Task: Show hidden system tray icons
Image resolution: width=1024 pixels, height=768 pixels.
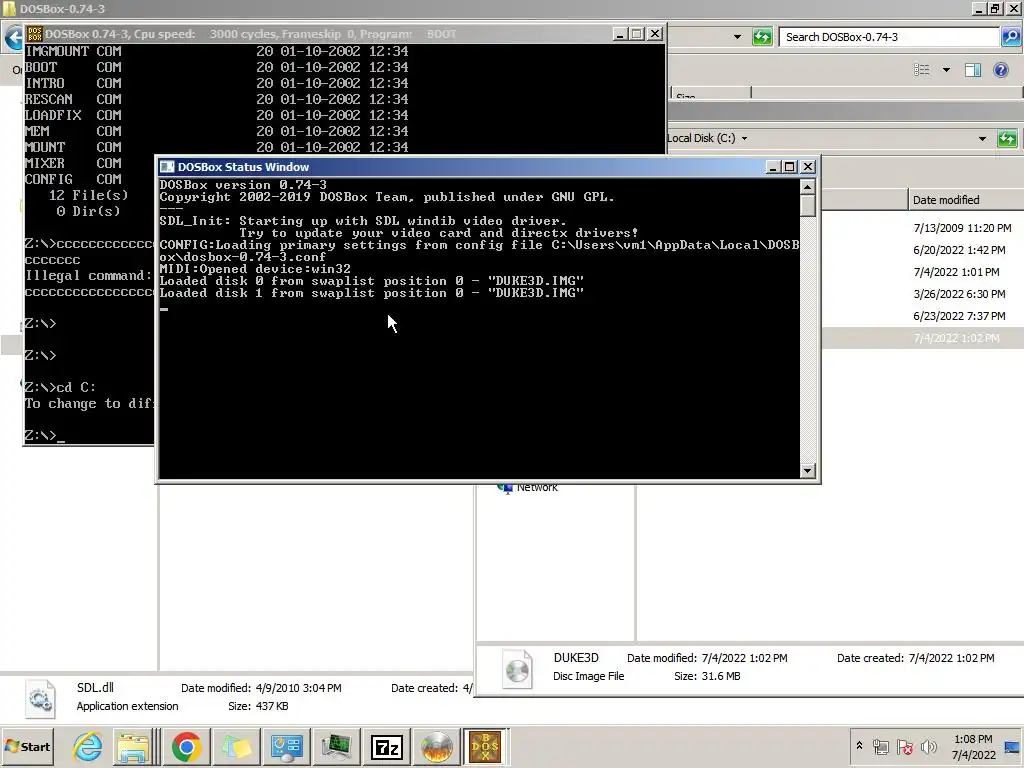Action: click(859, 746)
